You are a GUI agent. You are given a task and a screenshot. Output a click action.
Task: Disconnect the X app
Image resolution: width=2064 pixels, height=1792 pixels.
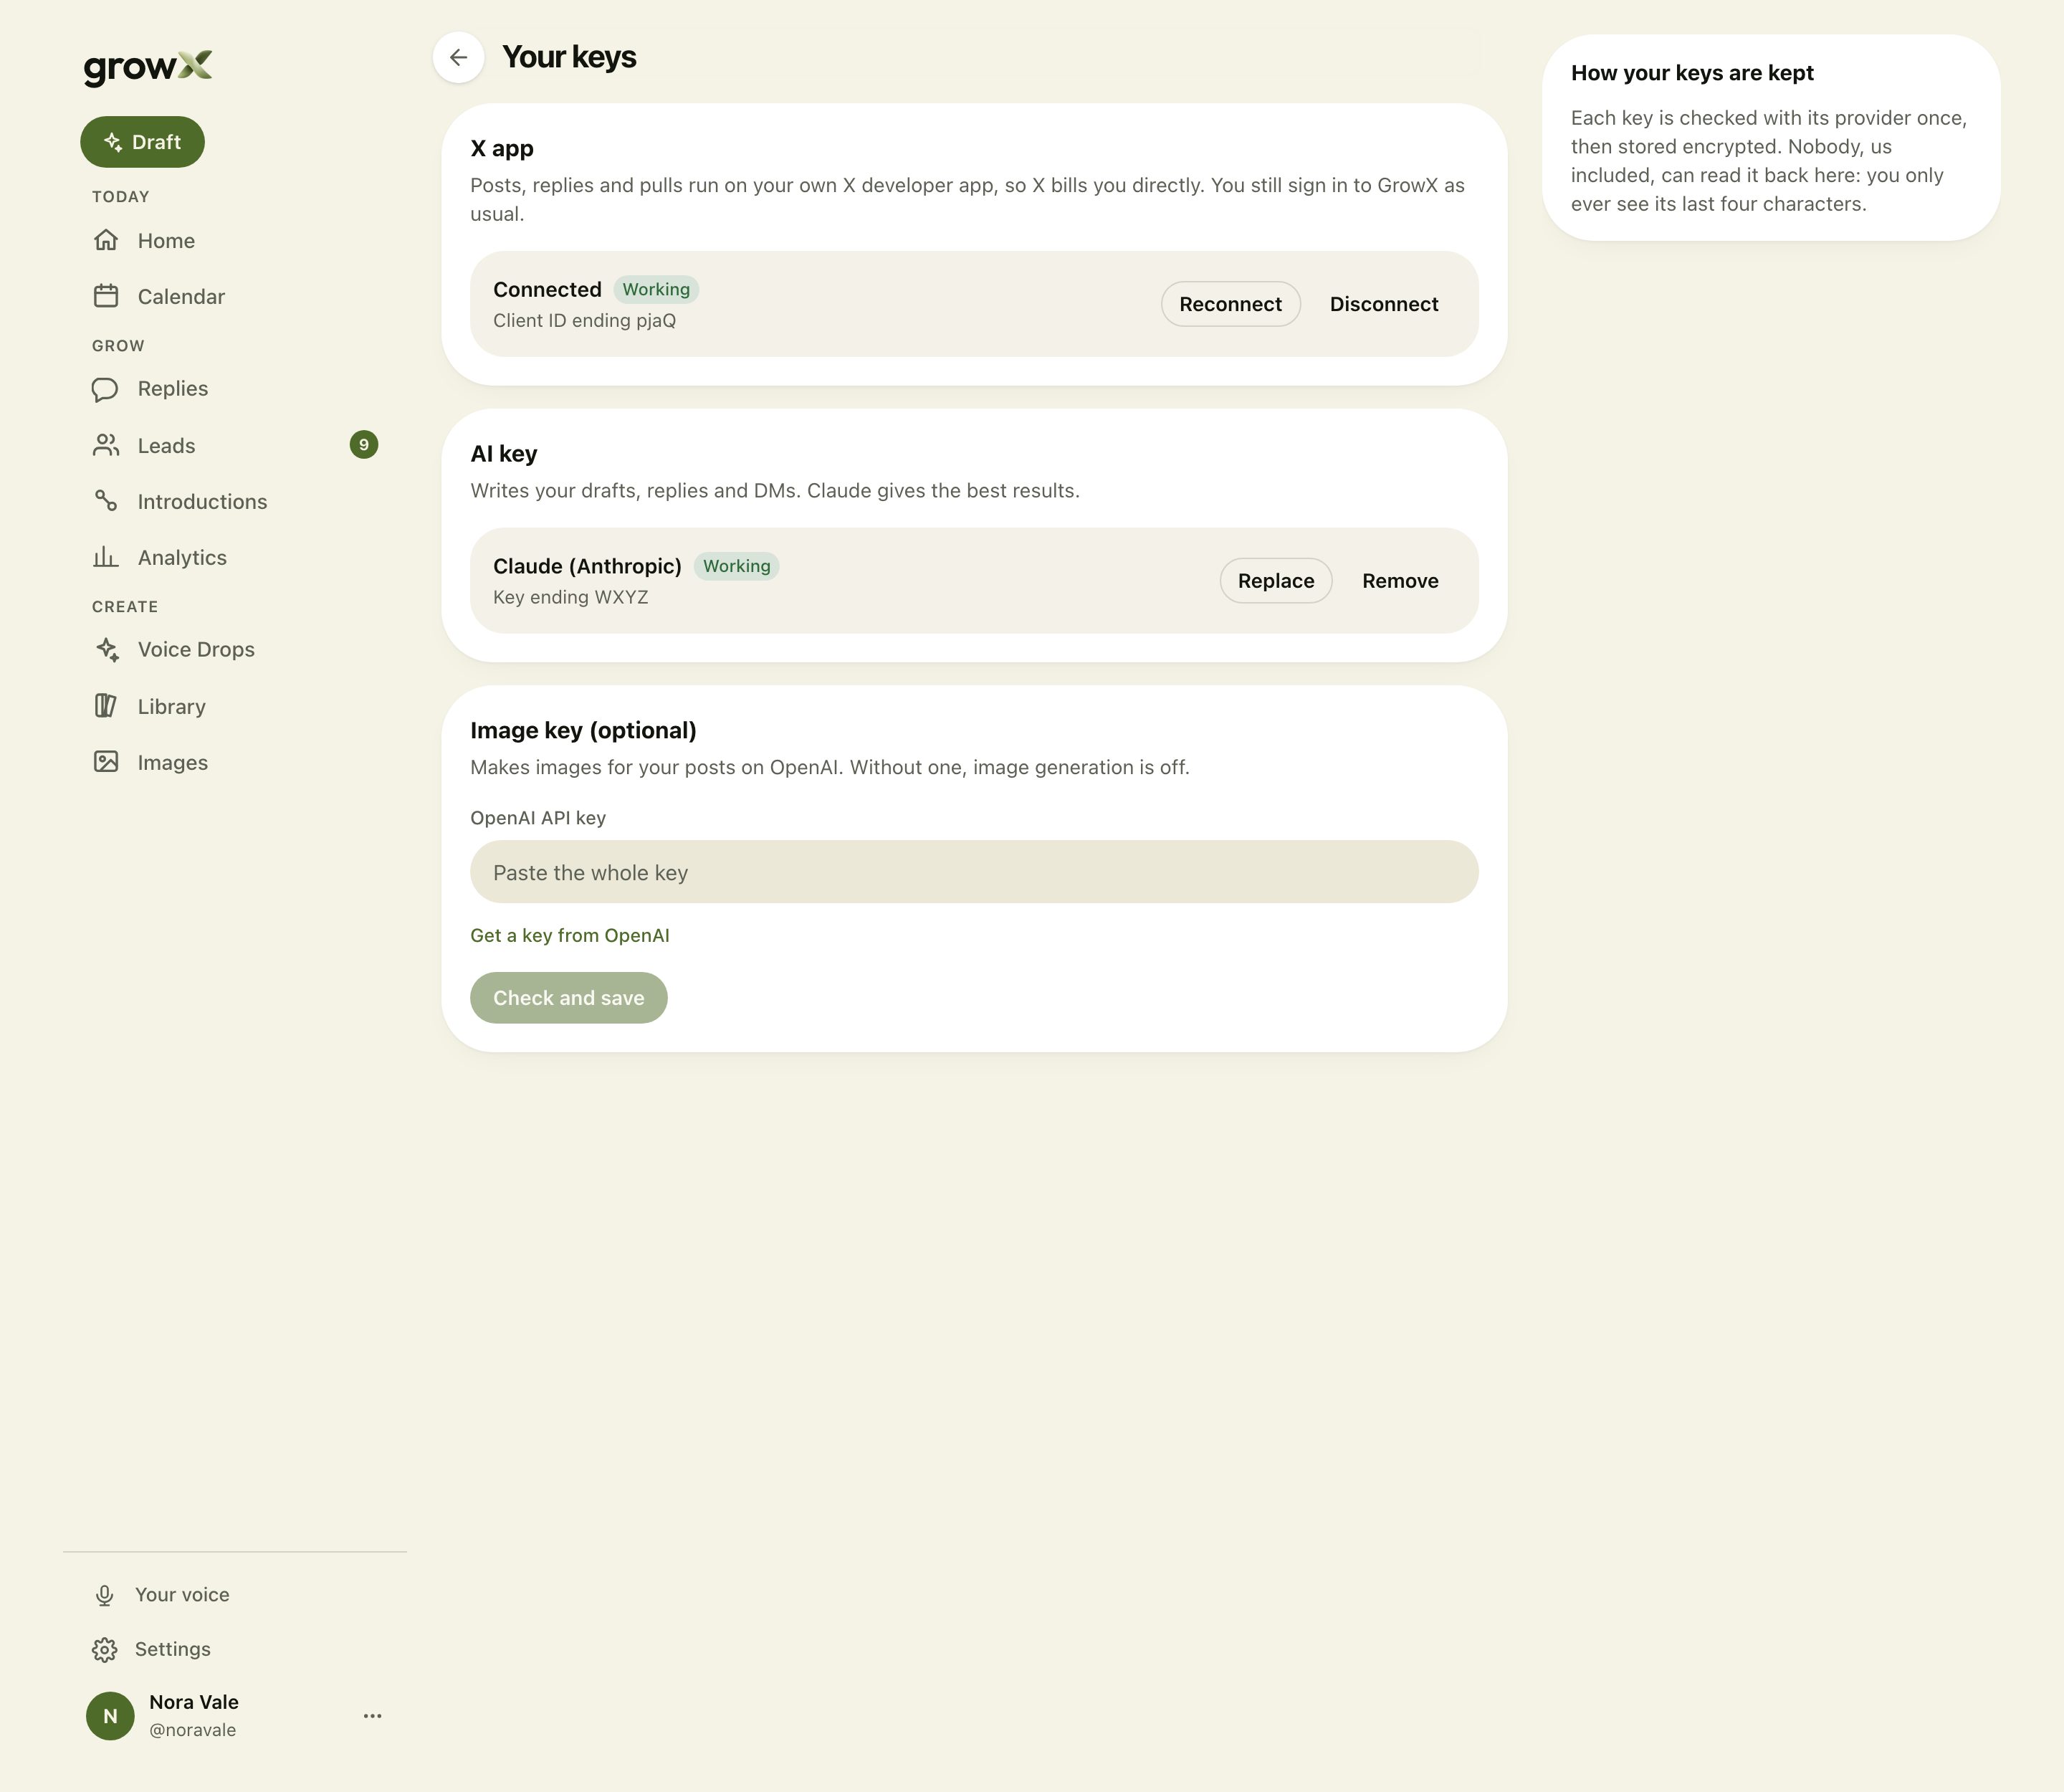(1384, 304)
